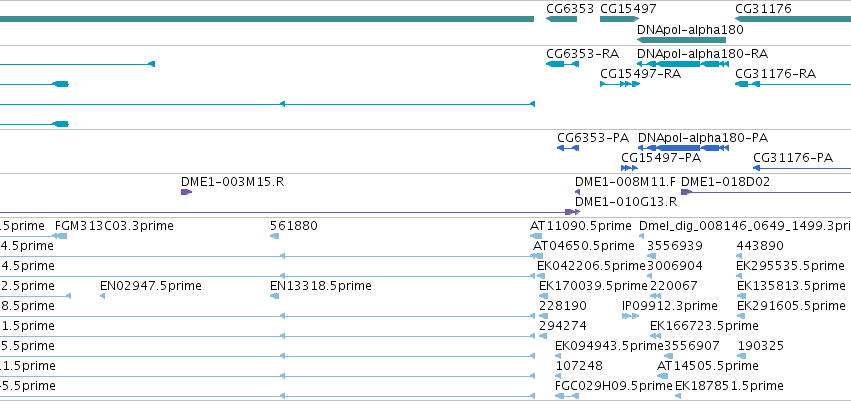Select transcript DNApol-alpha180-RA label

(x=702, y=54)
